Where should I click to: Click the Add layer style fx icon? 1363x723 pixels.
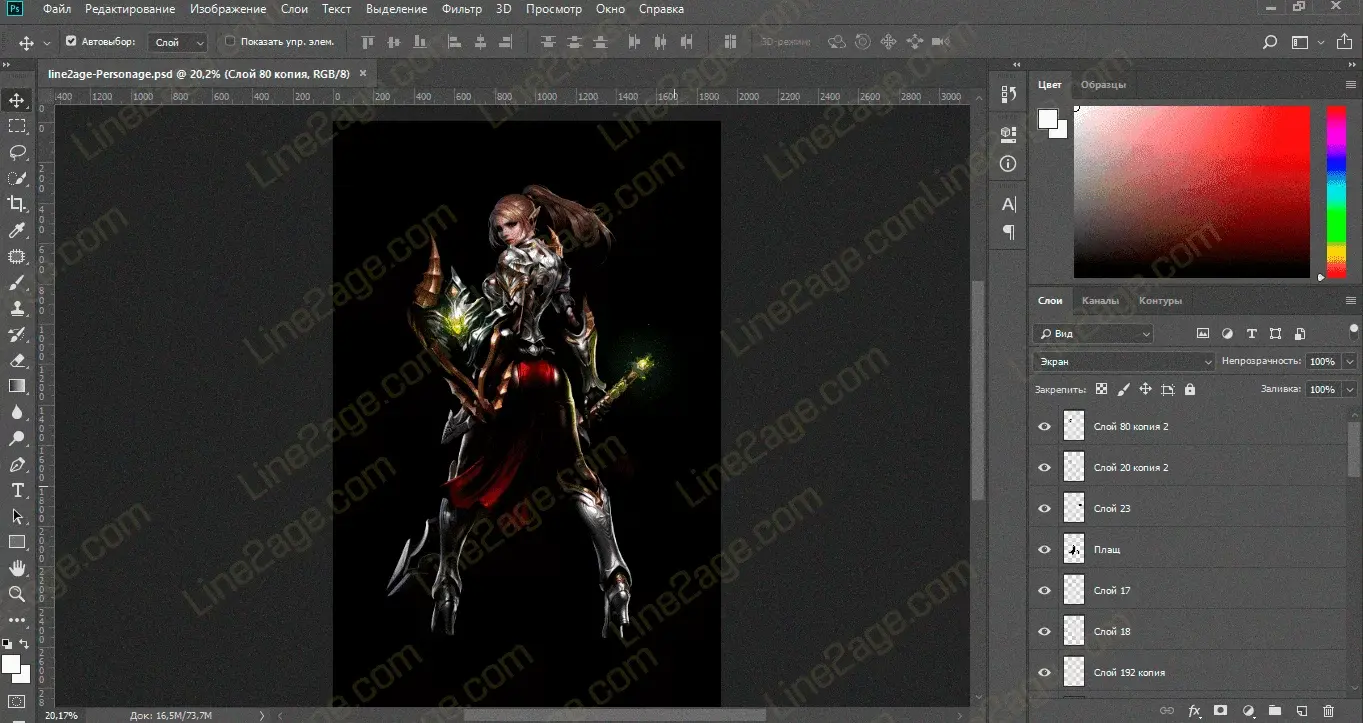[1194, 711]
